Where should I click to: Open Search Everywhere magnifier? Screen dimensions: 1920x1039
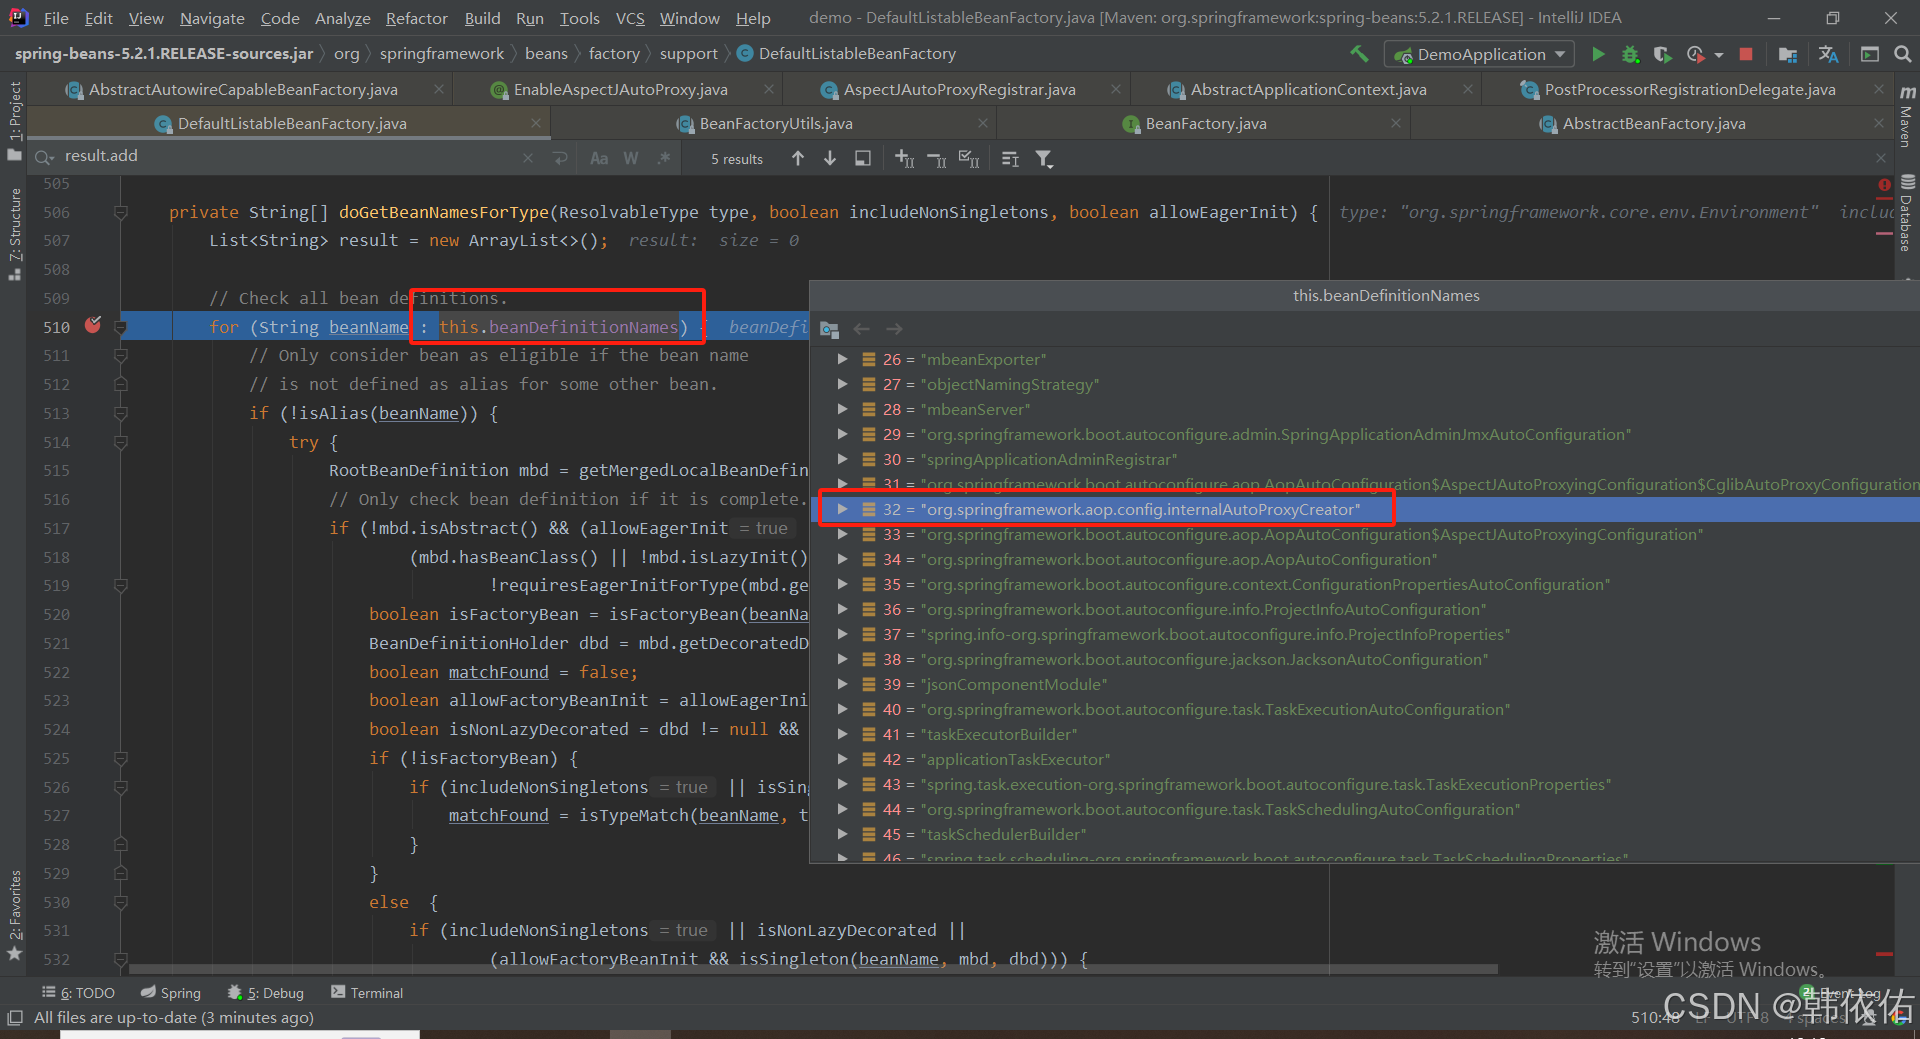pos(1903,54)
